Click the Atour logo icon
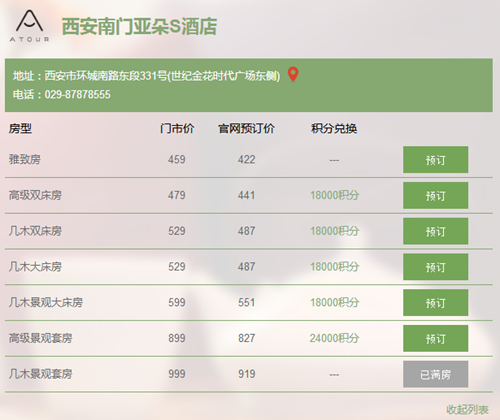Screen dimensions: 500x420 (29, 26)
